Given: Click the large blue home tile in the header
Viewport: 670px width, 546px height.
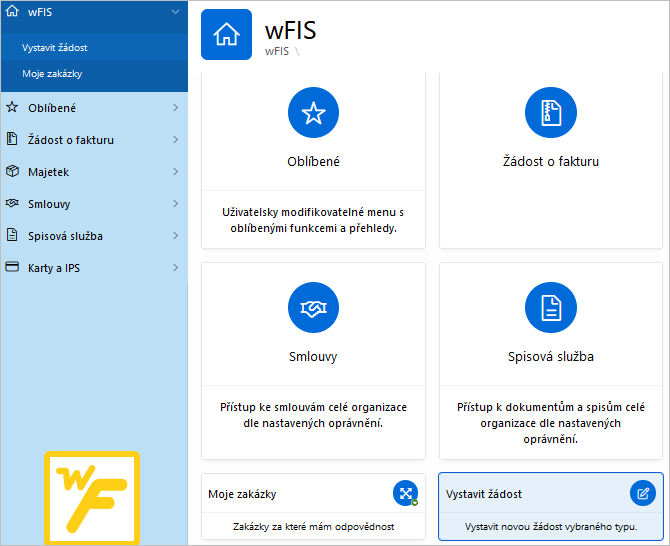Looking at the screenshot, I should click(226, 35).
